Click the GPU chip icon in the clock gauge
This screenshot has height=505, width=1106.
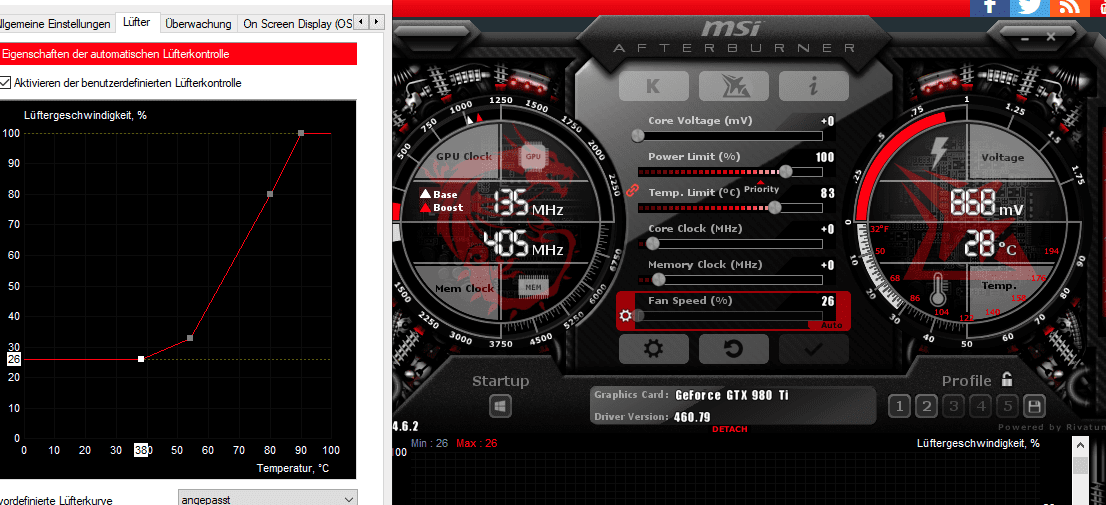[533, 156]
